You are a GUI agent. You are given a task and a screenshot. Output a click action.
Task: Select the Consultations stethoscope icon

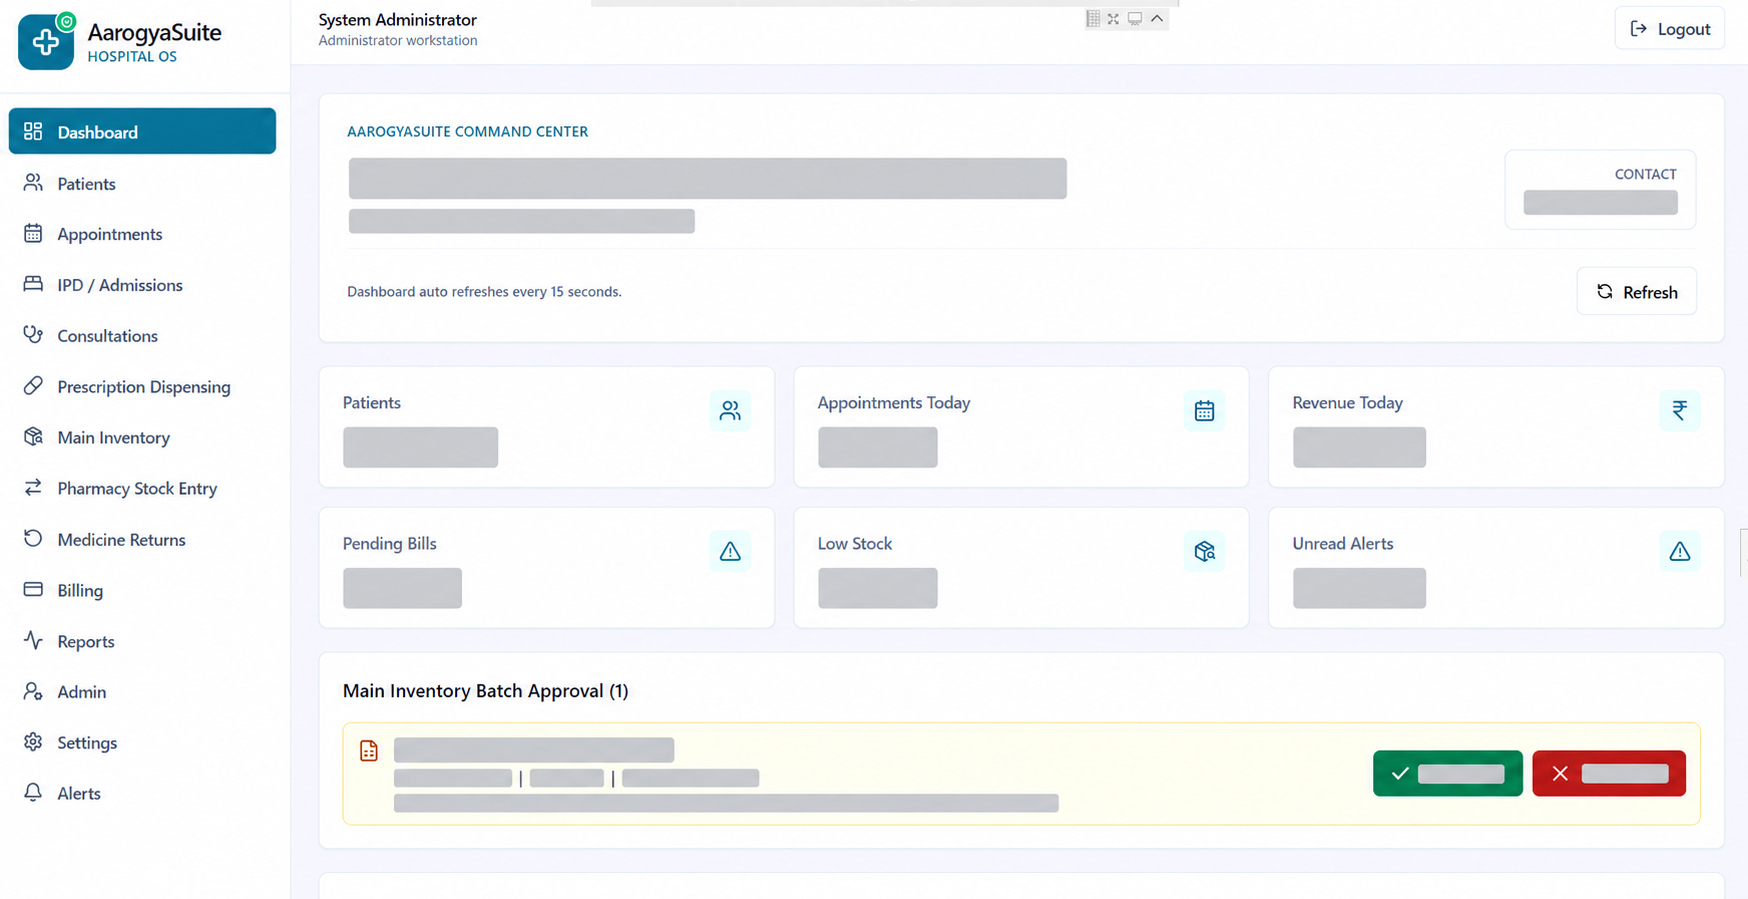[x=33, y=335]
